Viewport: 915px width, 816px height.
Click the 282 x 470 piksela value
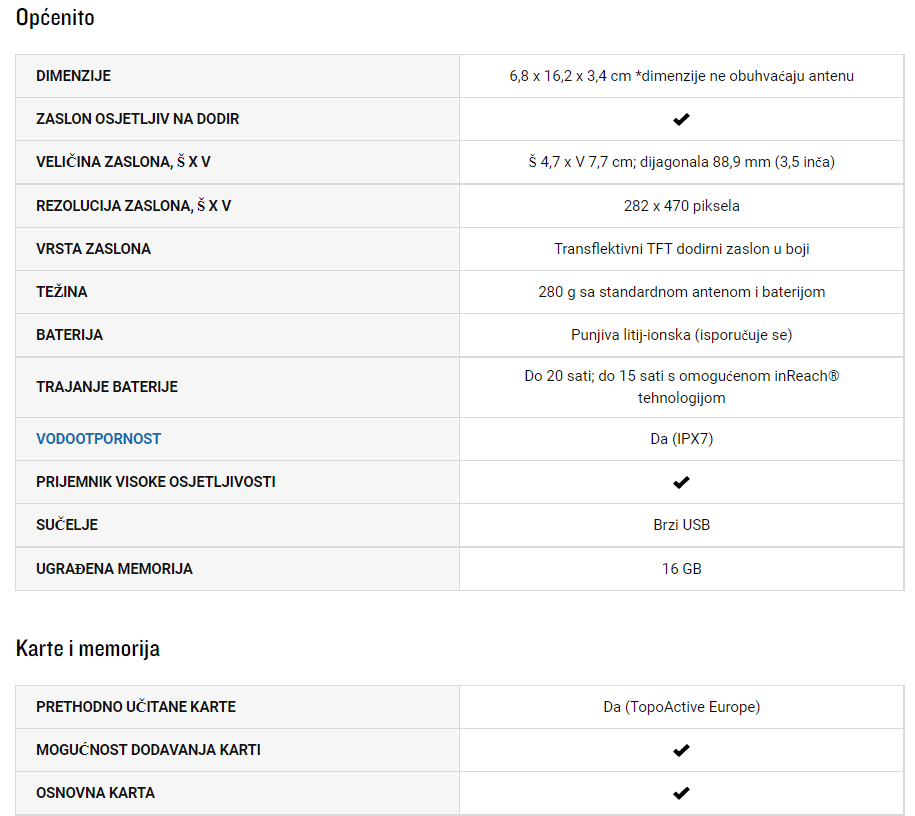coord(681,205)
